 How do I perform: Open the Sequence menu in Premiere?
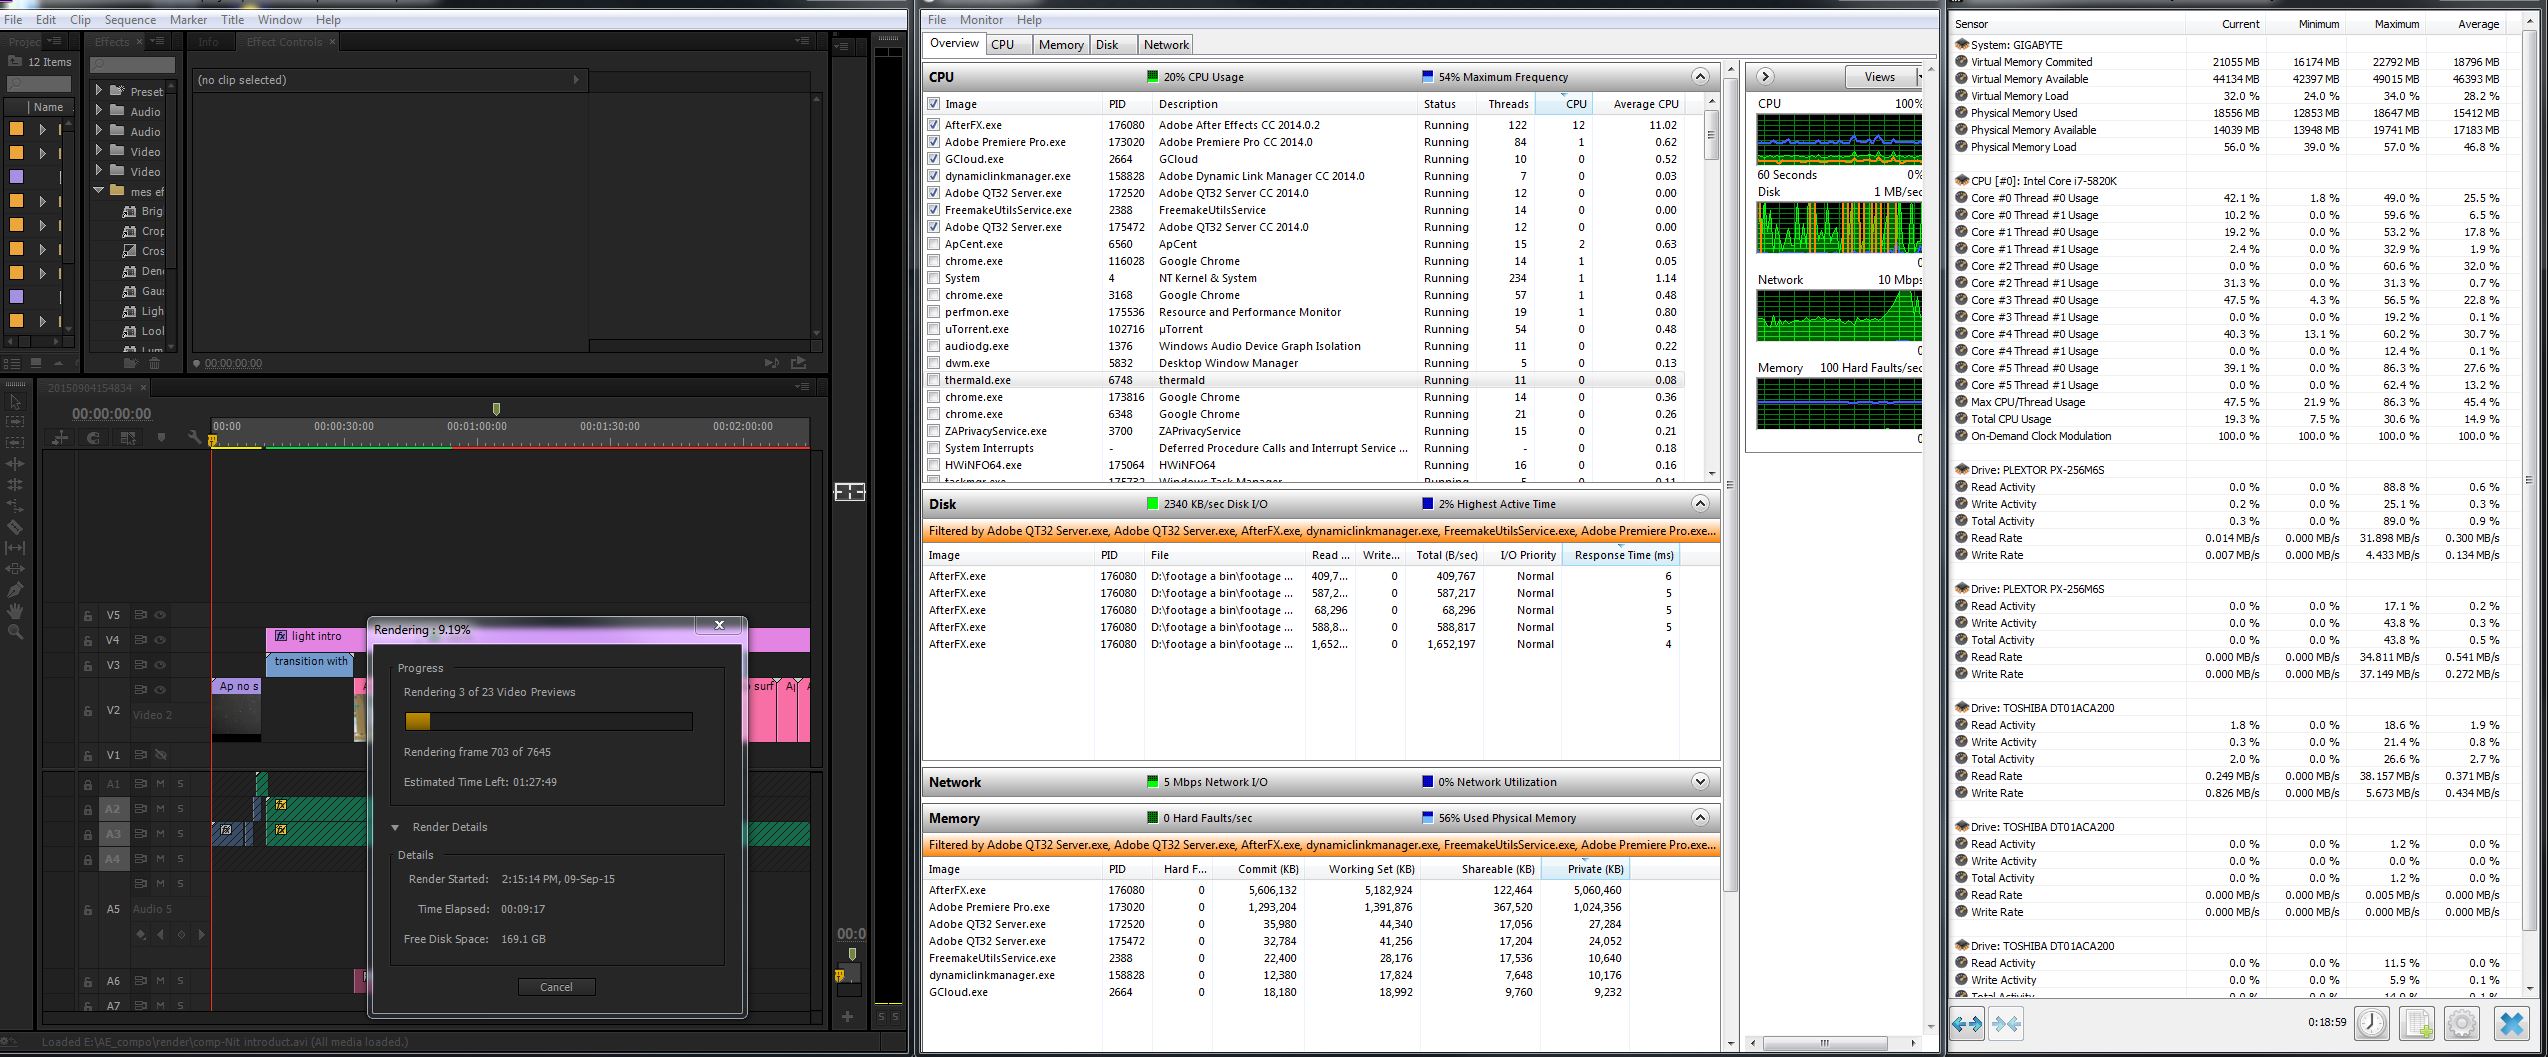click(130, 19)
